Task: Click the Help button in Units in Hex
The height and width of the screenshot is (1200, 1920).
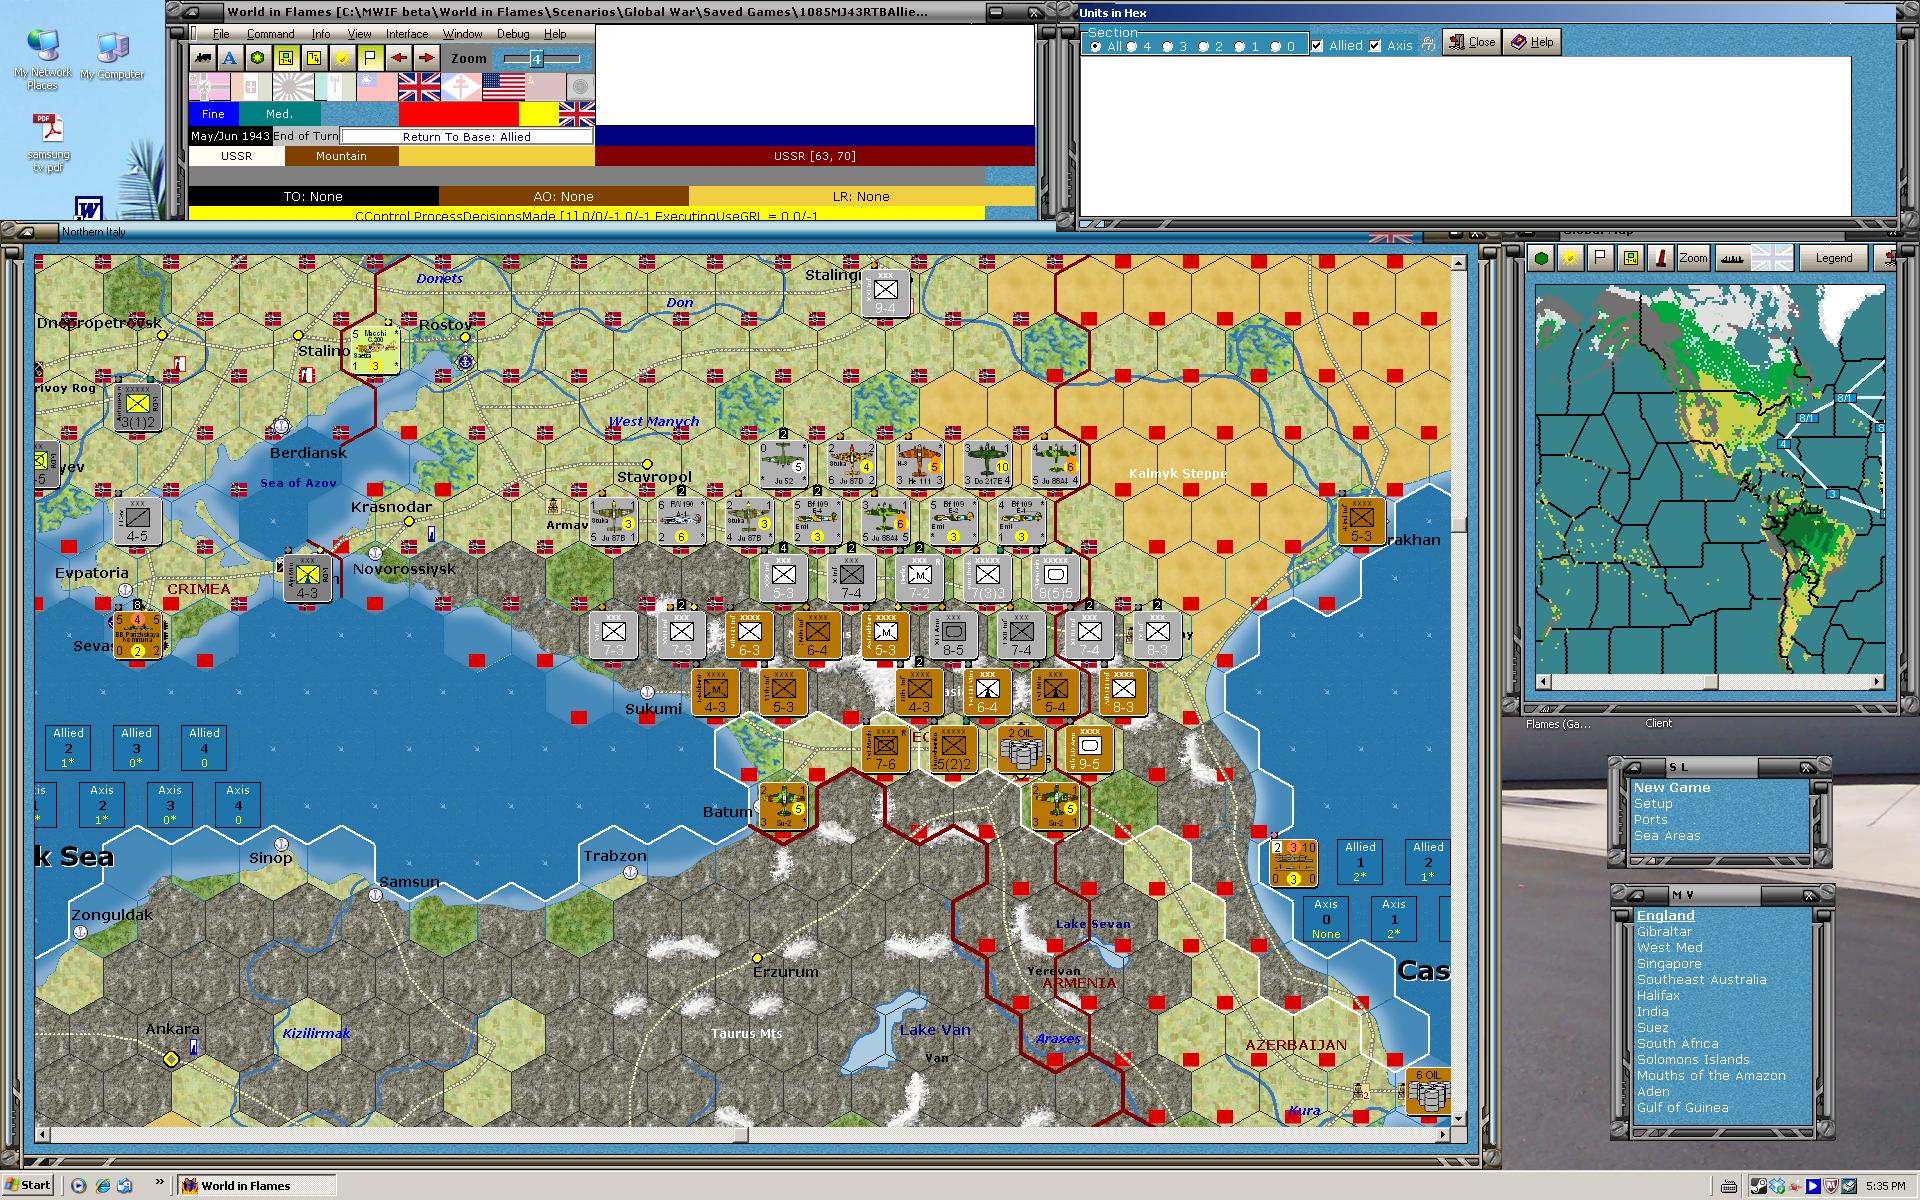Action: (1532, 42)
